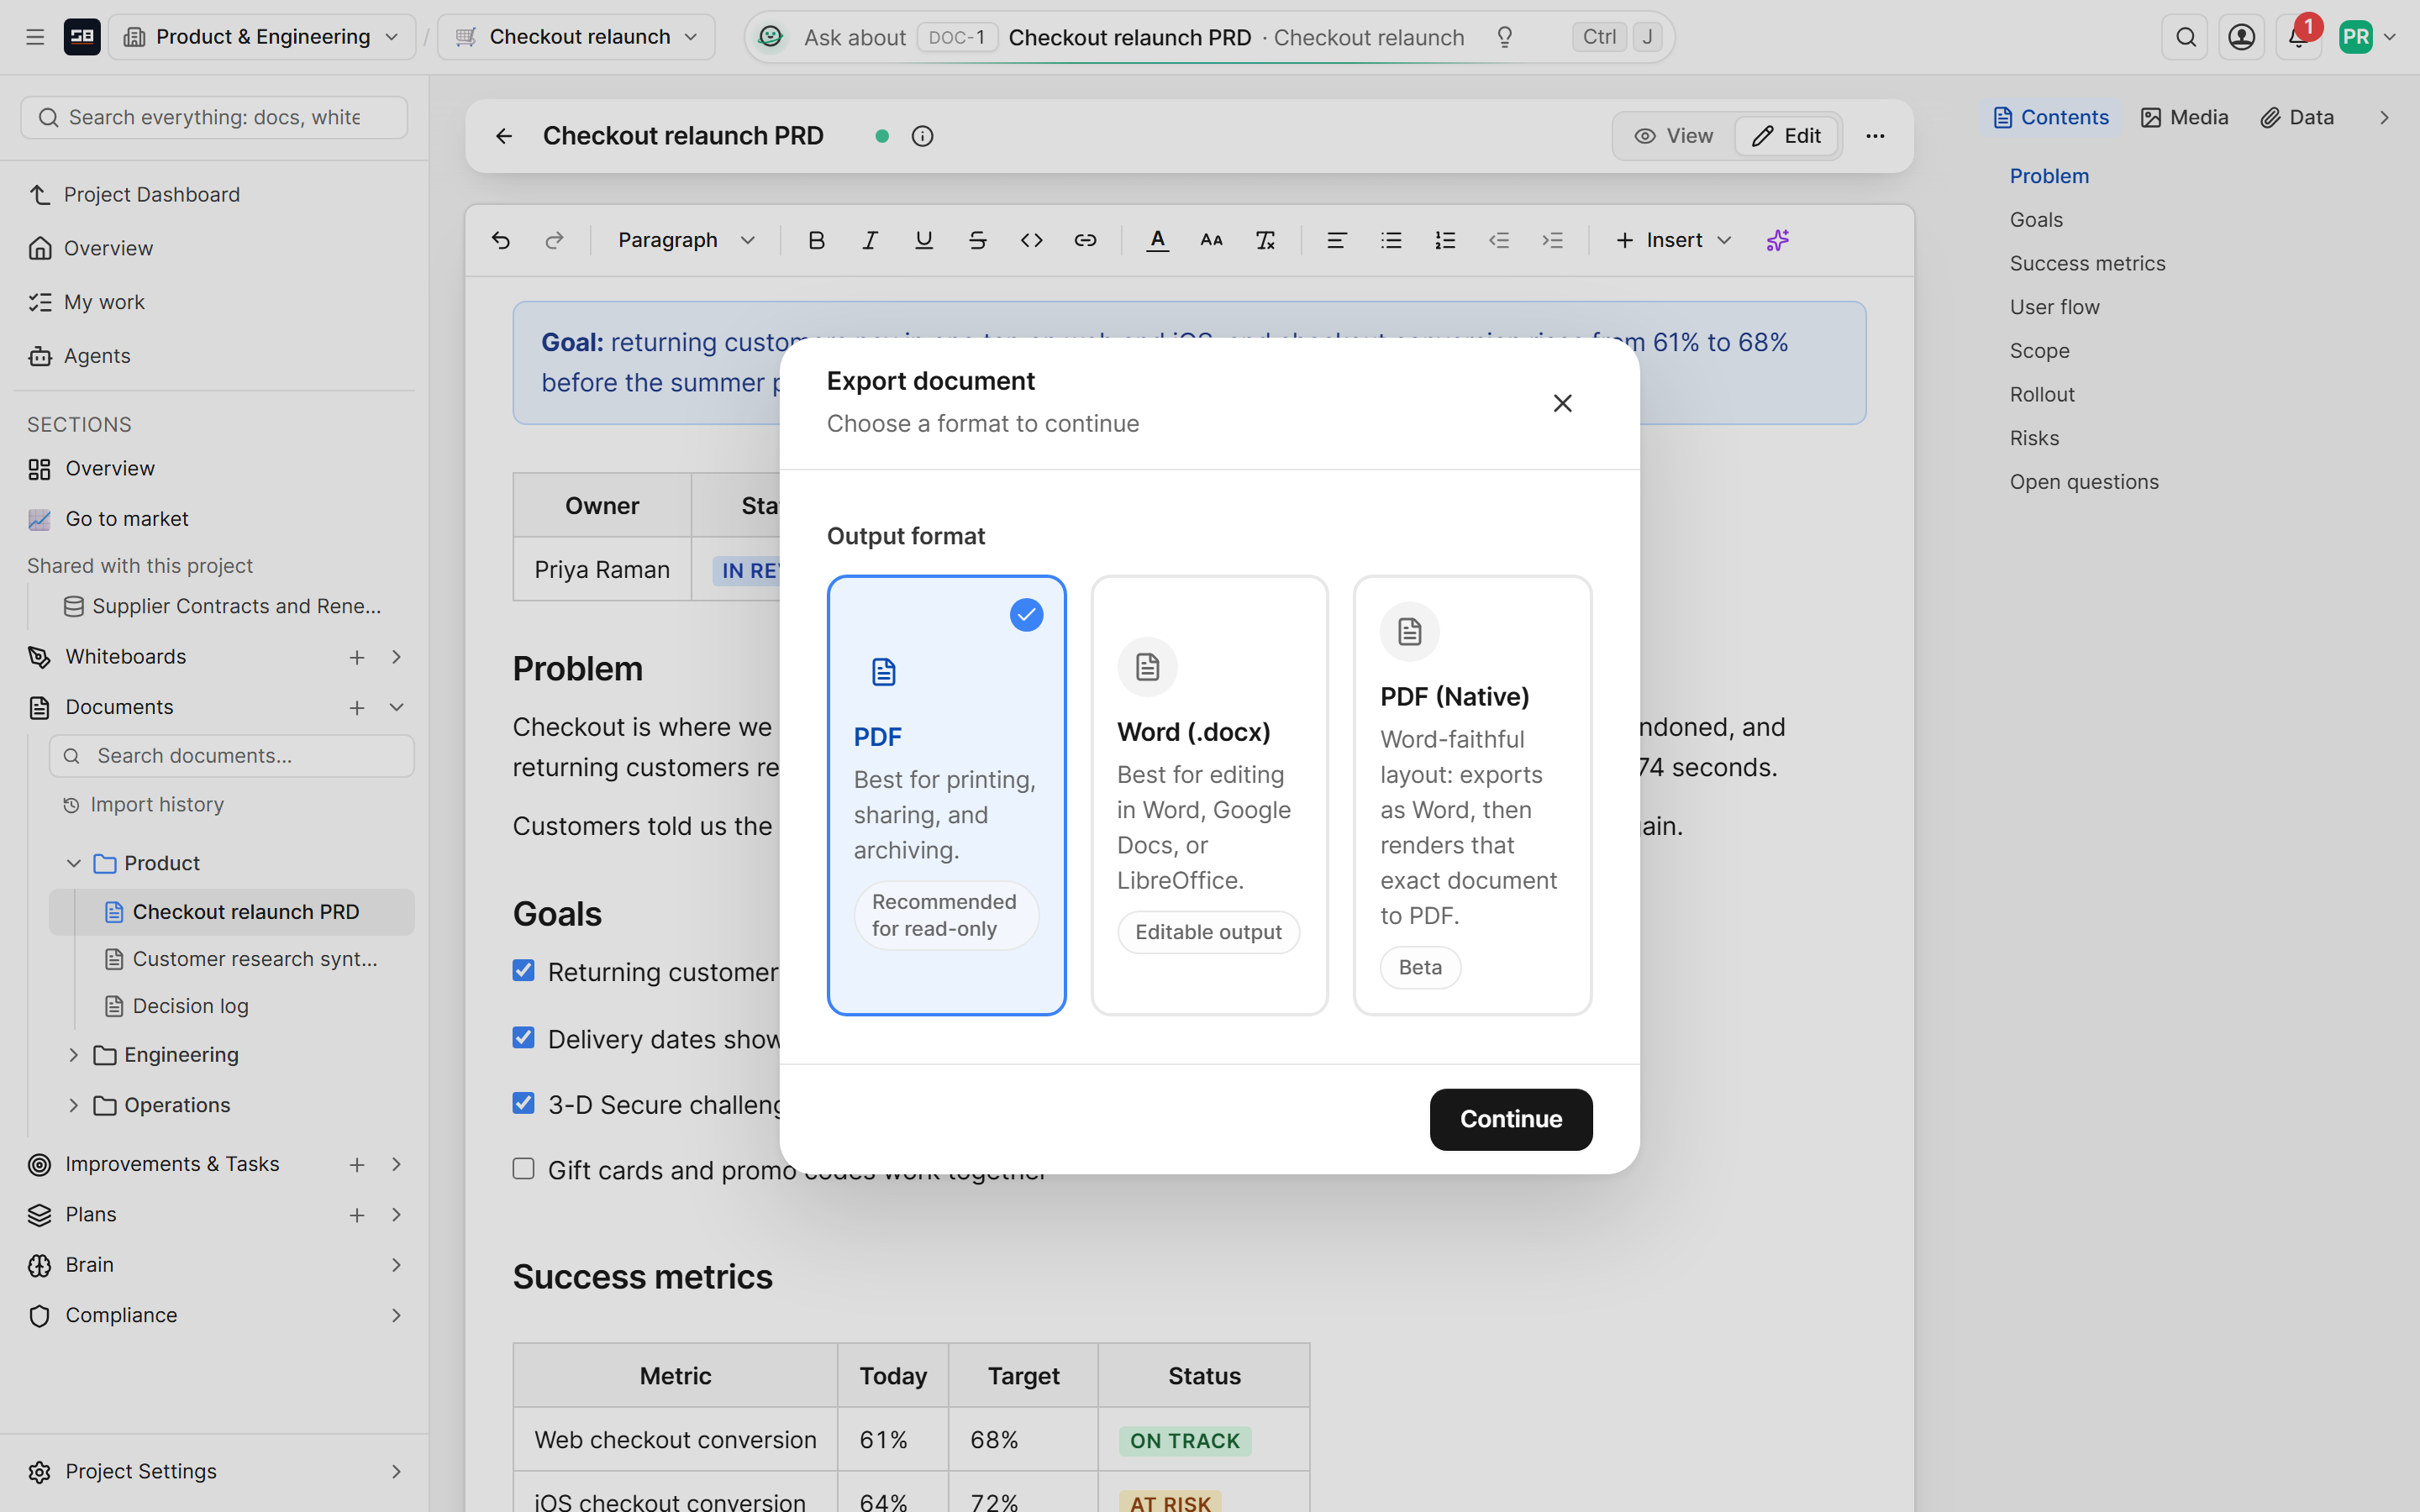Switch to the Media tab
2420x1512 pixels.
point(2184,117)
